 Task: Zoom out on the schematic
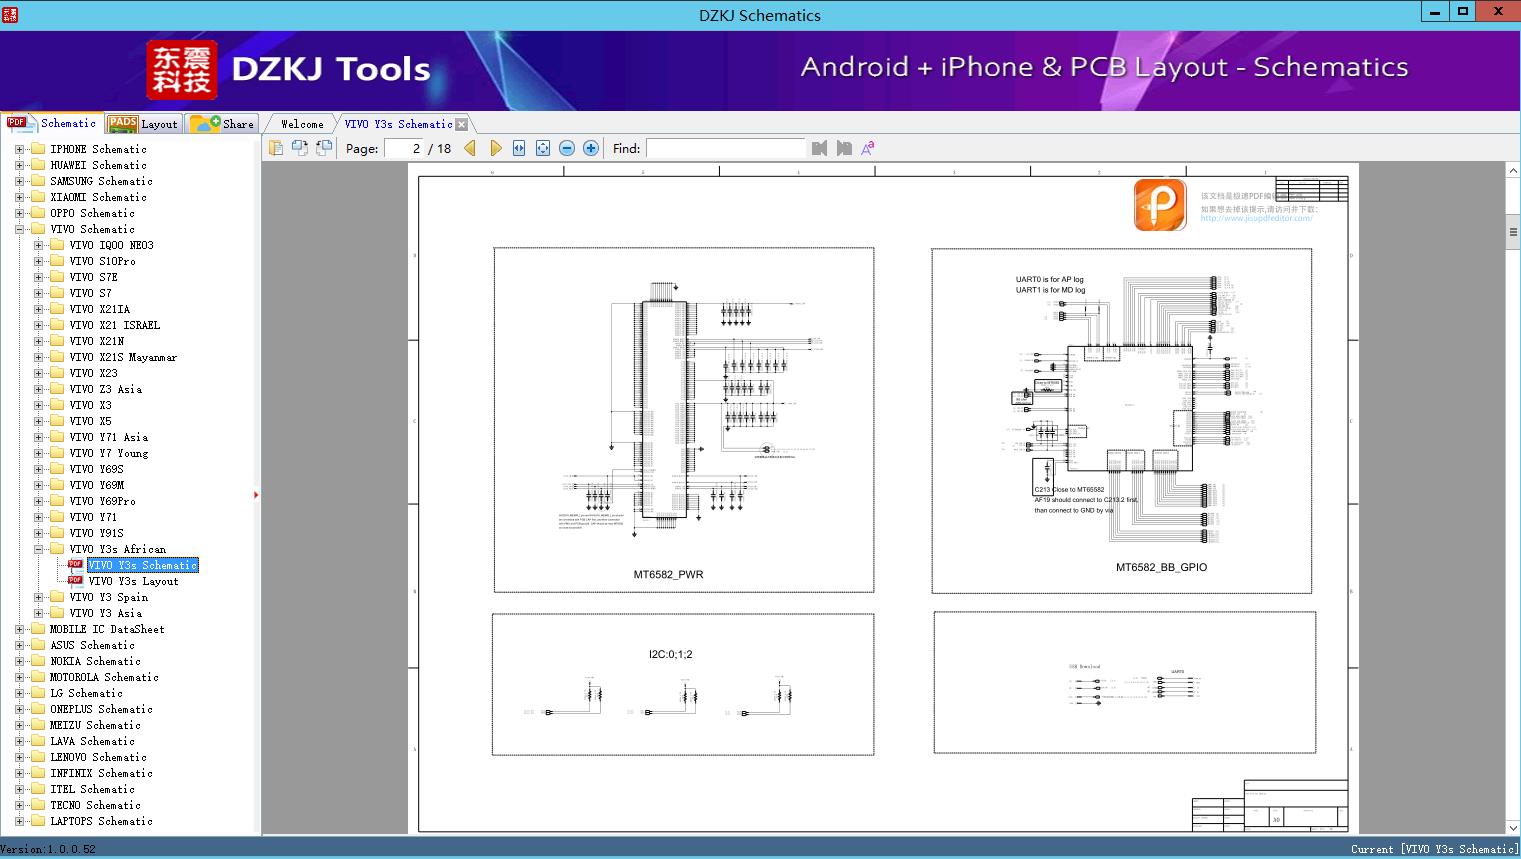[x=566, y=147]
